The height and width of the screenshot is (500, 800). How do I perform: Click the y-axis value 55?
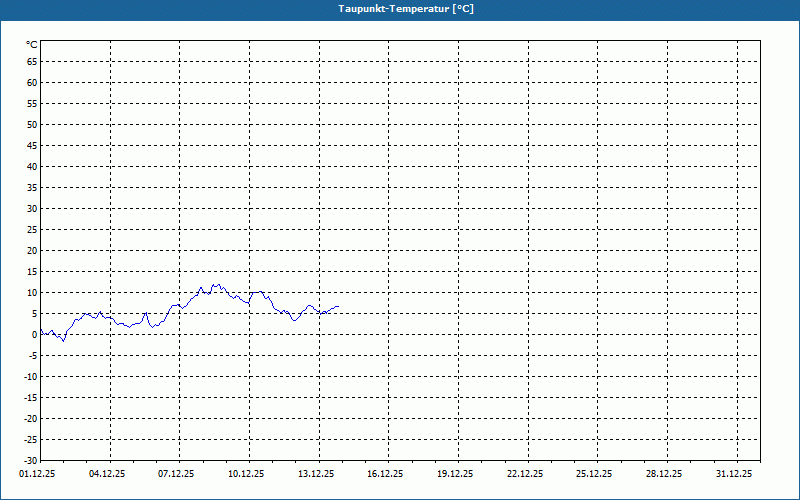pos(32,104)
